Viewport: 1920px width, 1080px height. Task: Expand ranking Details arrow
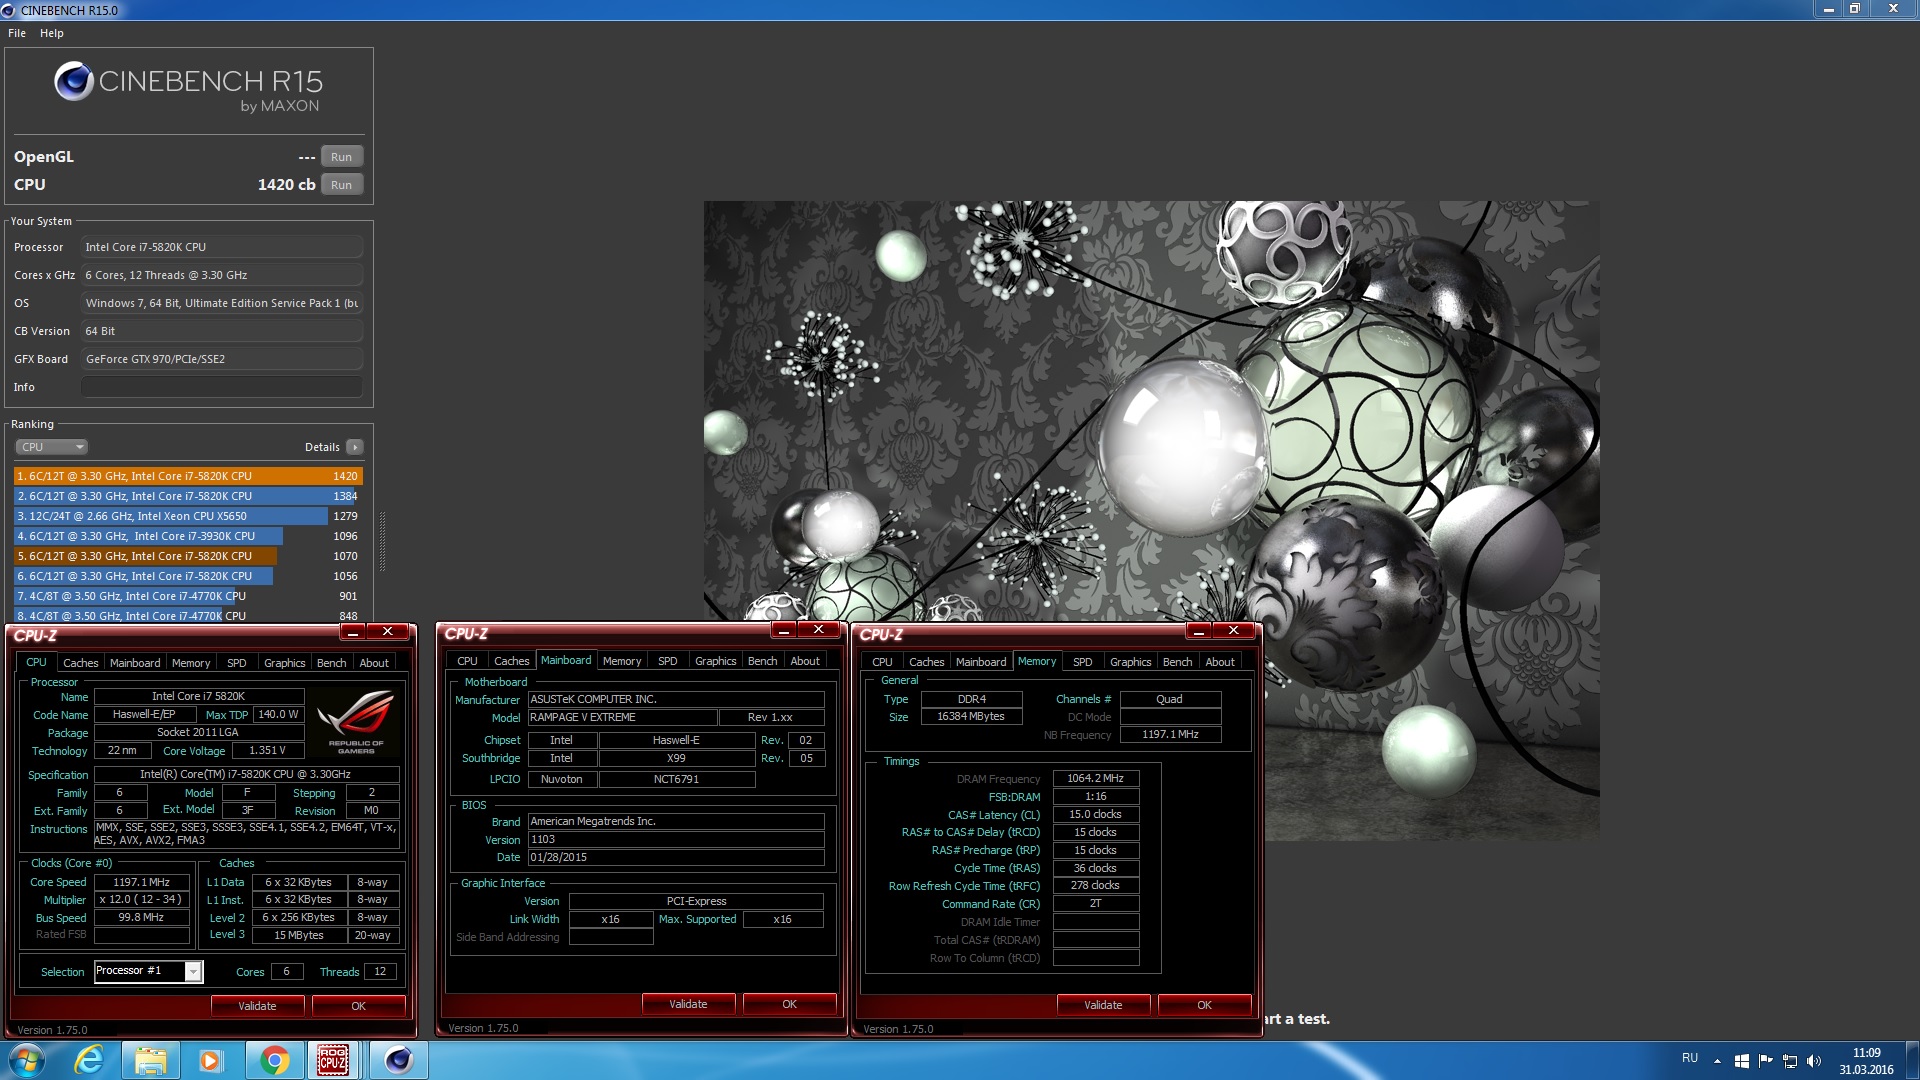coord(355,447)
